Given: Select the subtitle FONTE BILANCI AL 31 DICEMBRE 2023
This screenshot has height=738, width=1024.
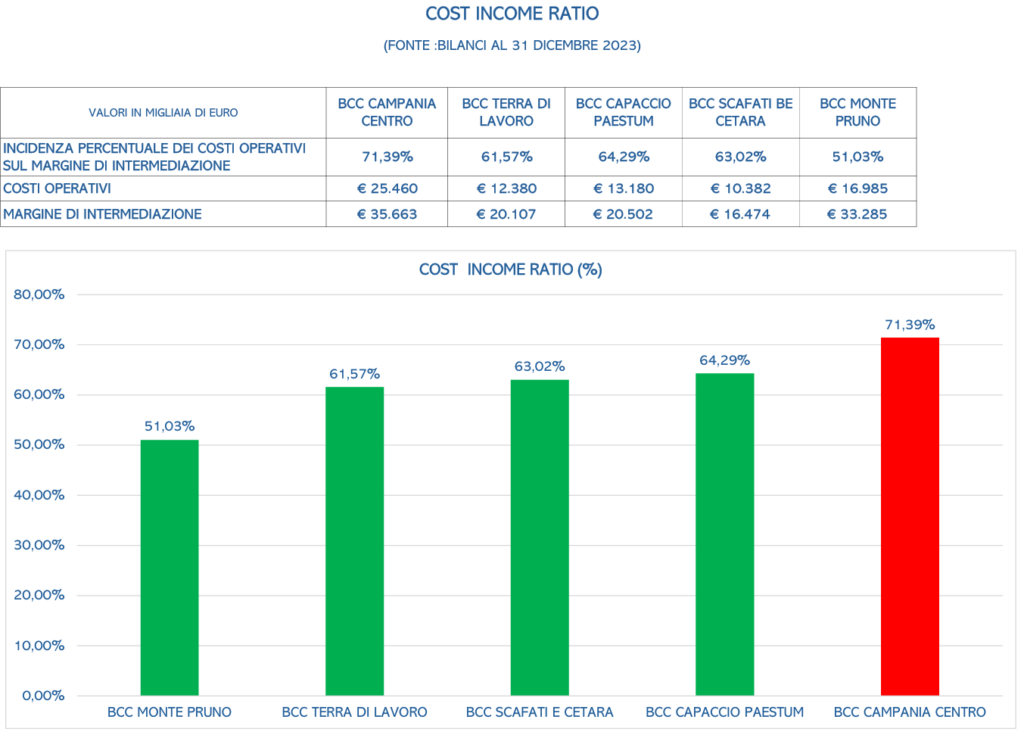Looking at the screenshot, I should point(512,46).
